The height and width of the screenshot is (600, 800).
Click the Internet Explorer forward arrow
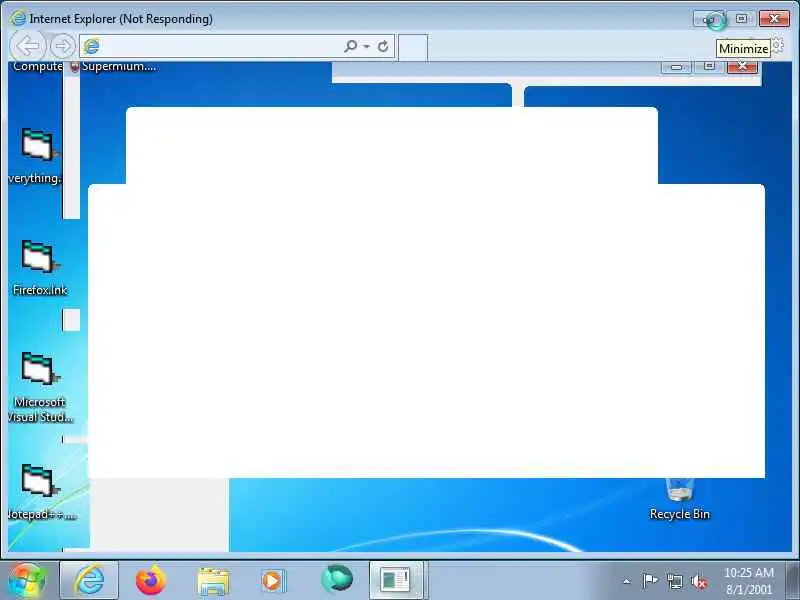[x=63, y=46]
